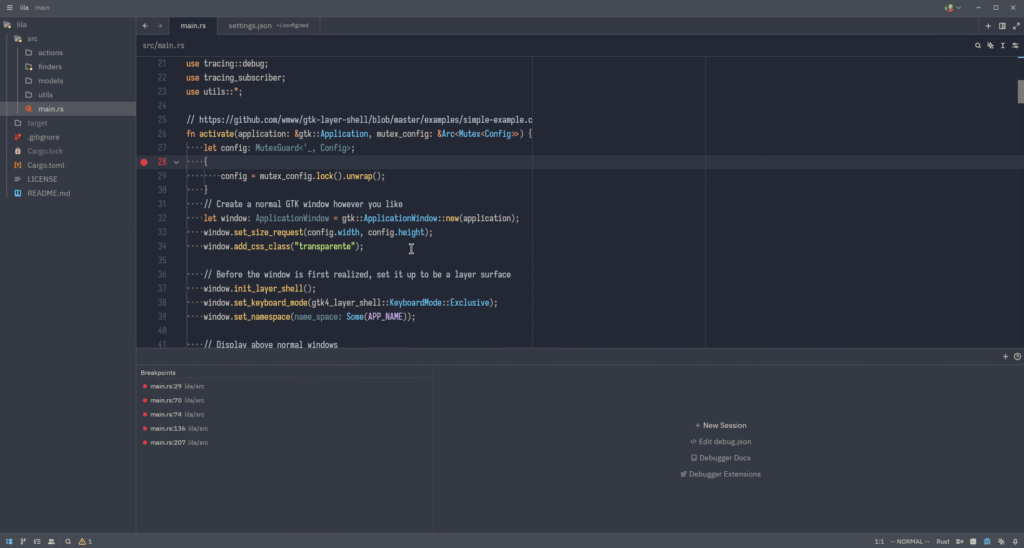
Task: Open the editor controls settings icon
Action: tap(1015, 45)
